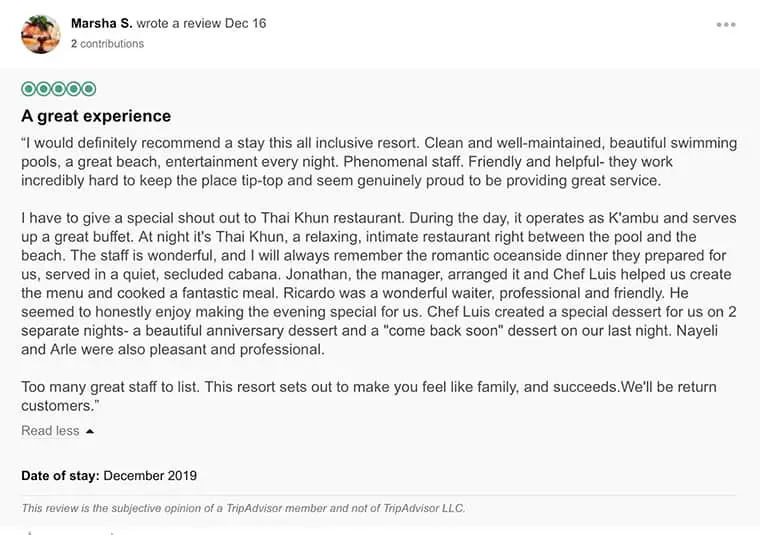Click the fourth green rating bubble

point(73,89)
